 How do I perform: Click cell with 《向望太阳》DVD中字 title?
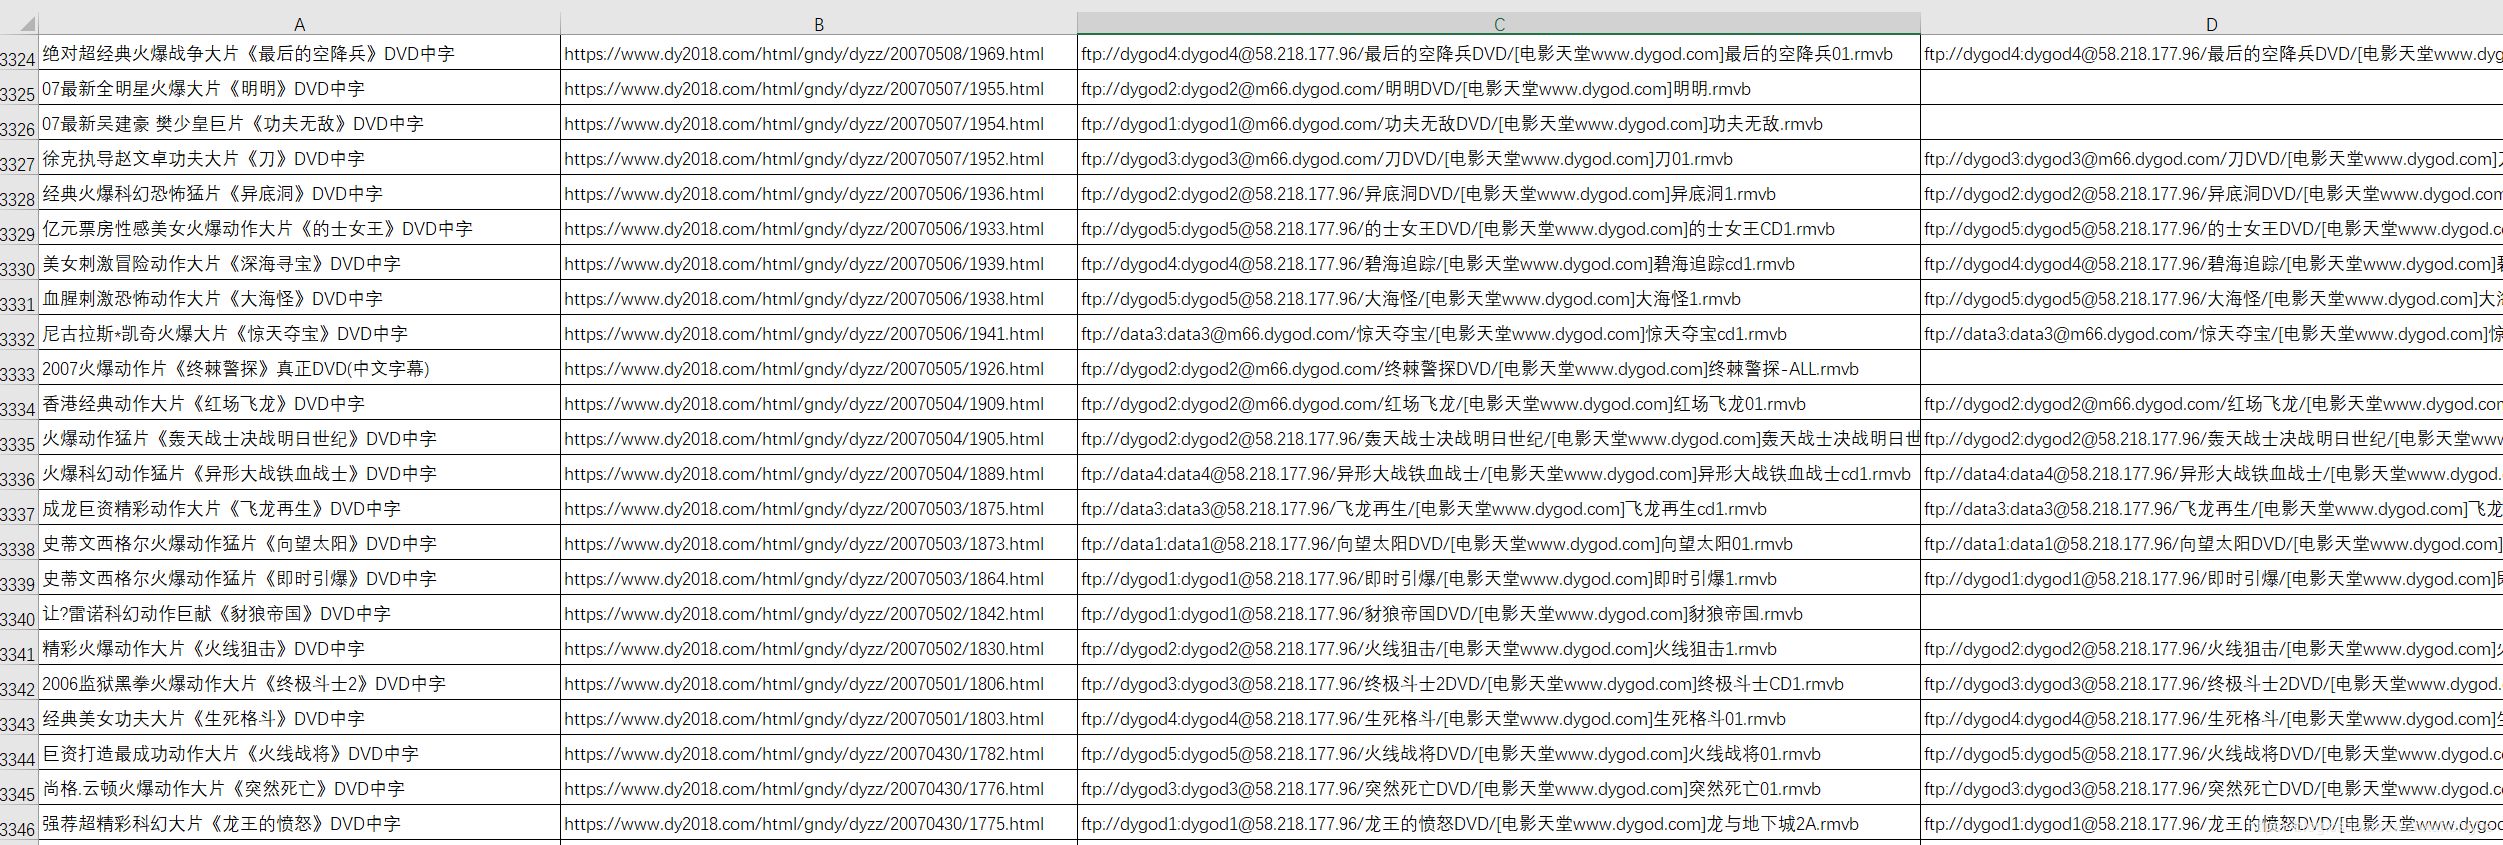[x=299, y=543]
